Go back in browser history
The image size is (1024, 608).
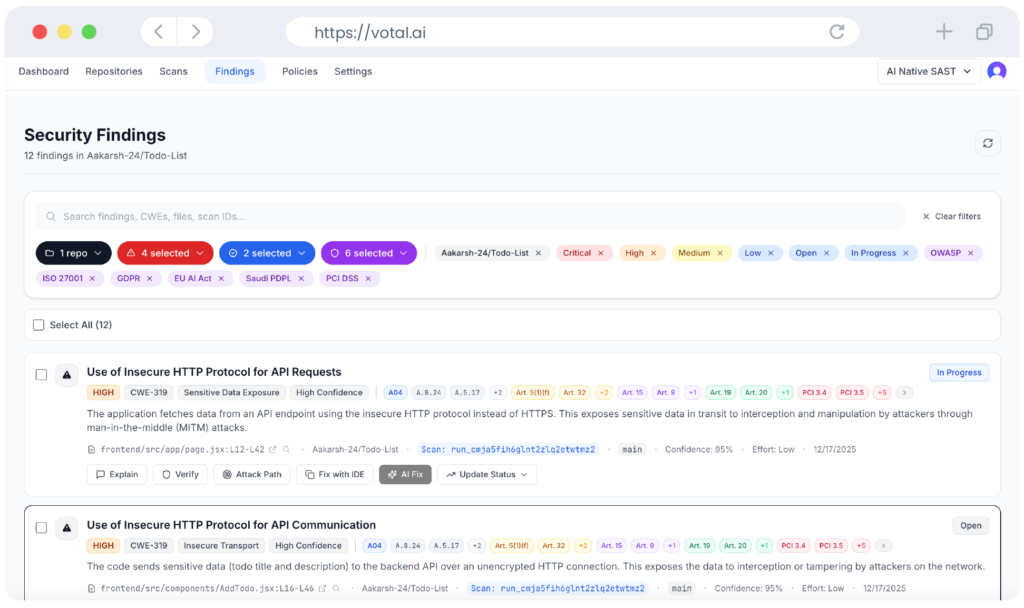point(158,32)
